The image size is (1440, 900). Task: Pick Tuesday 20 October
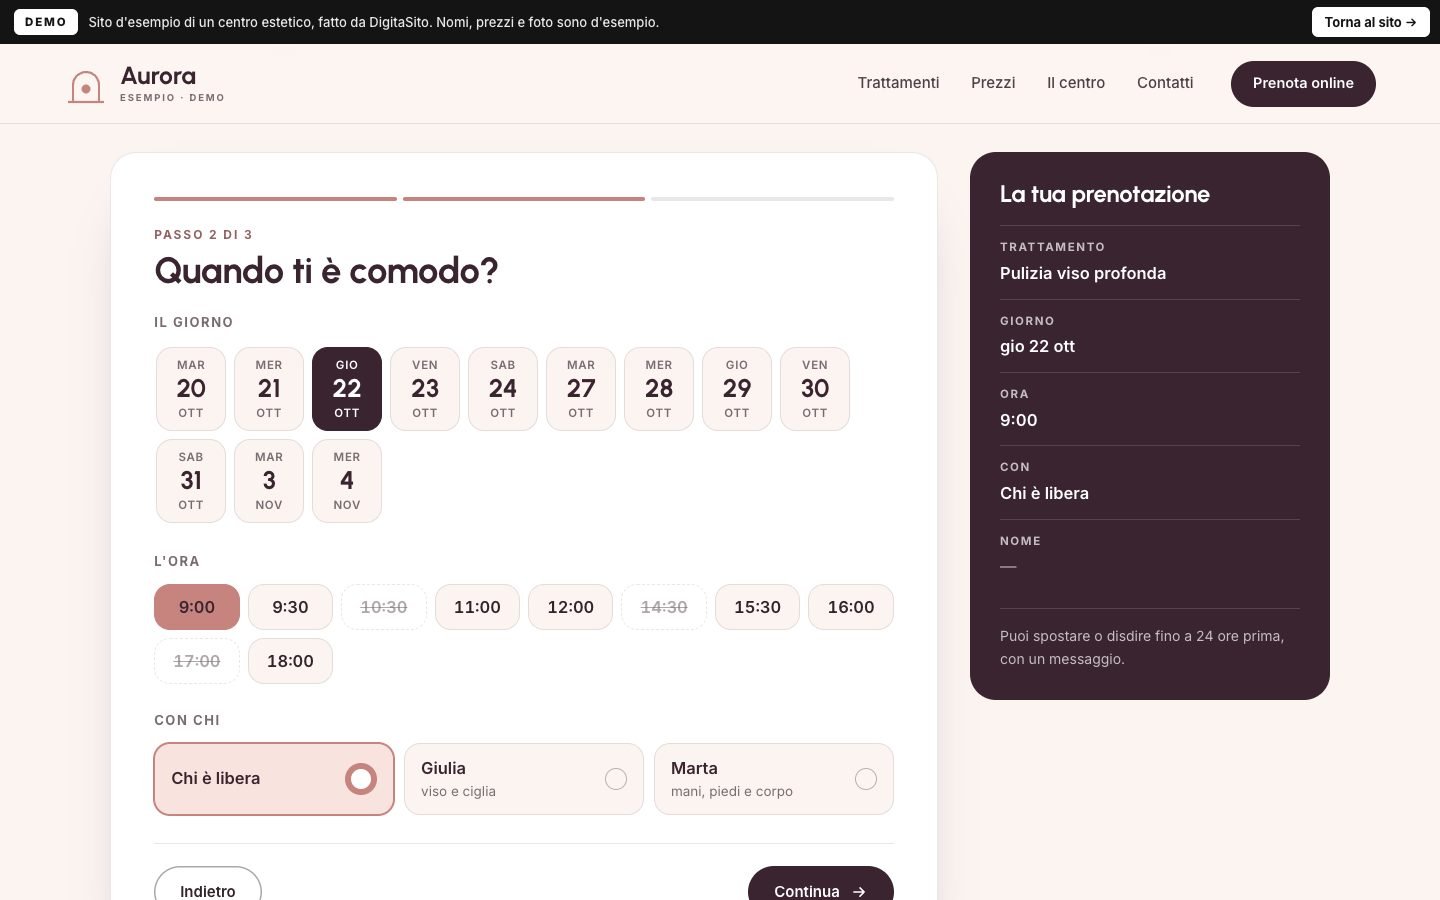[191, 389]
